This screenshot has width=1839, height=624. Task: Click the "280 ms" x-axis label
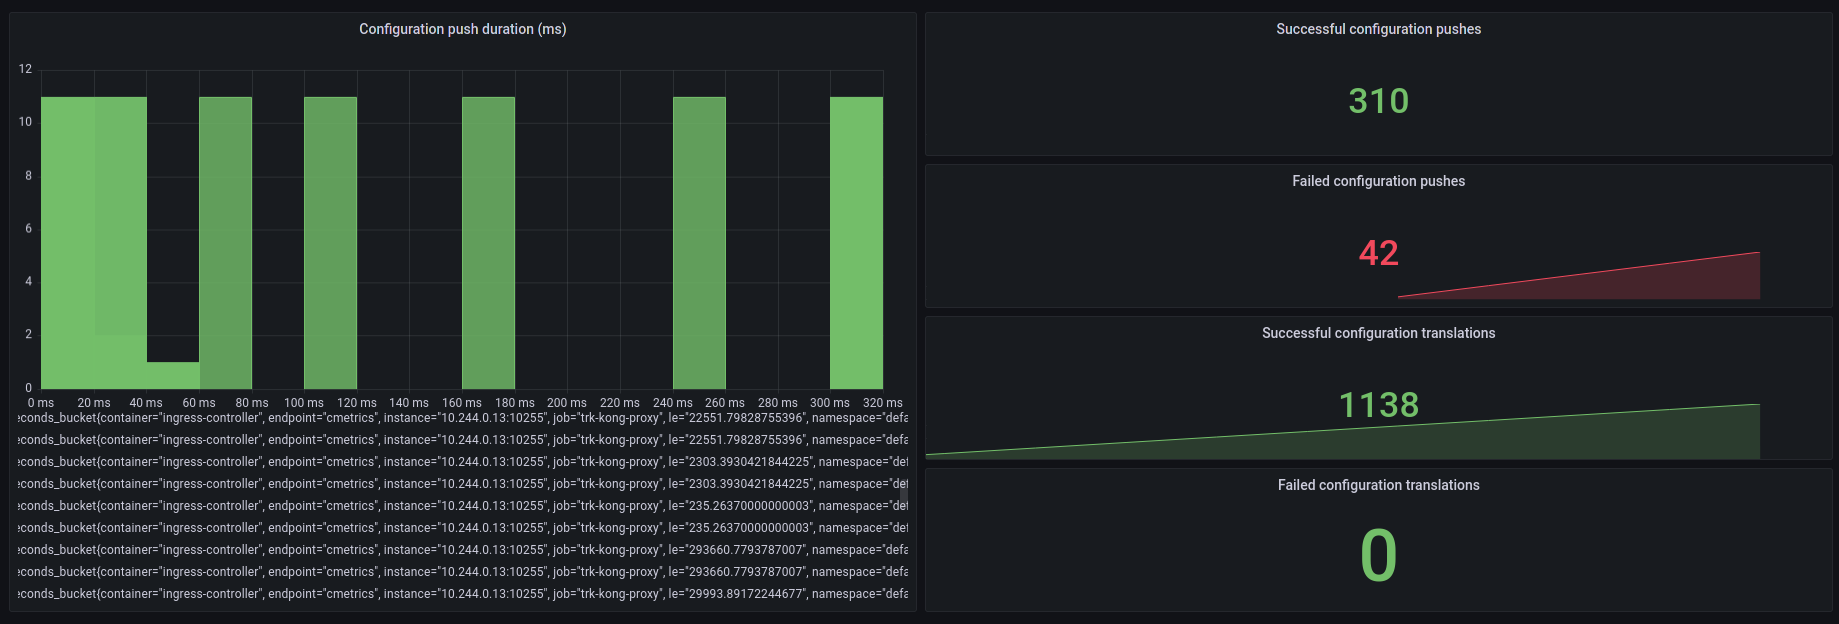(x=778, y=403)
